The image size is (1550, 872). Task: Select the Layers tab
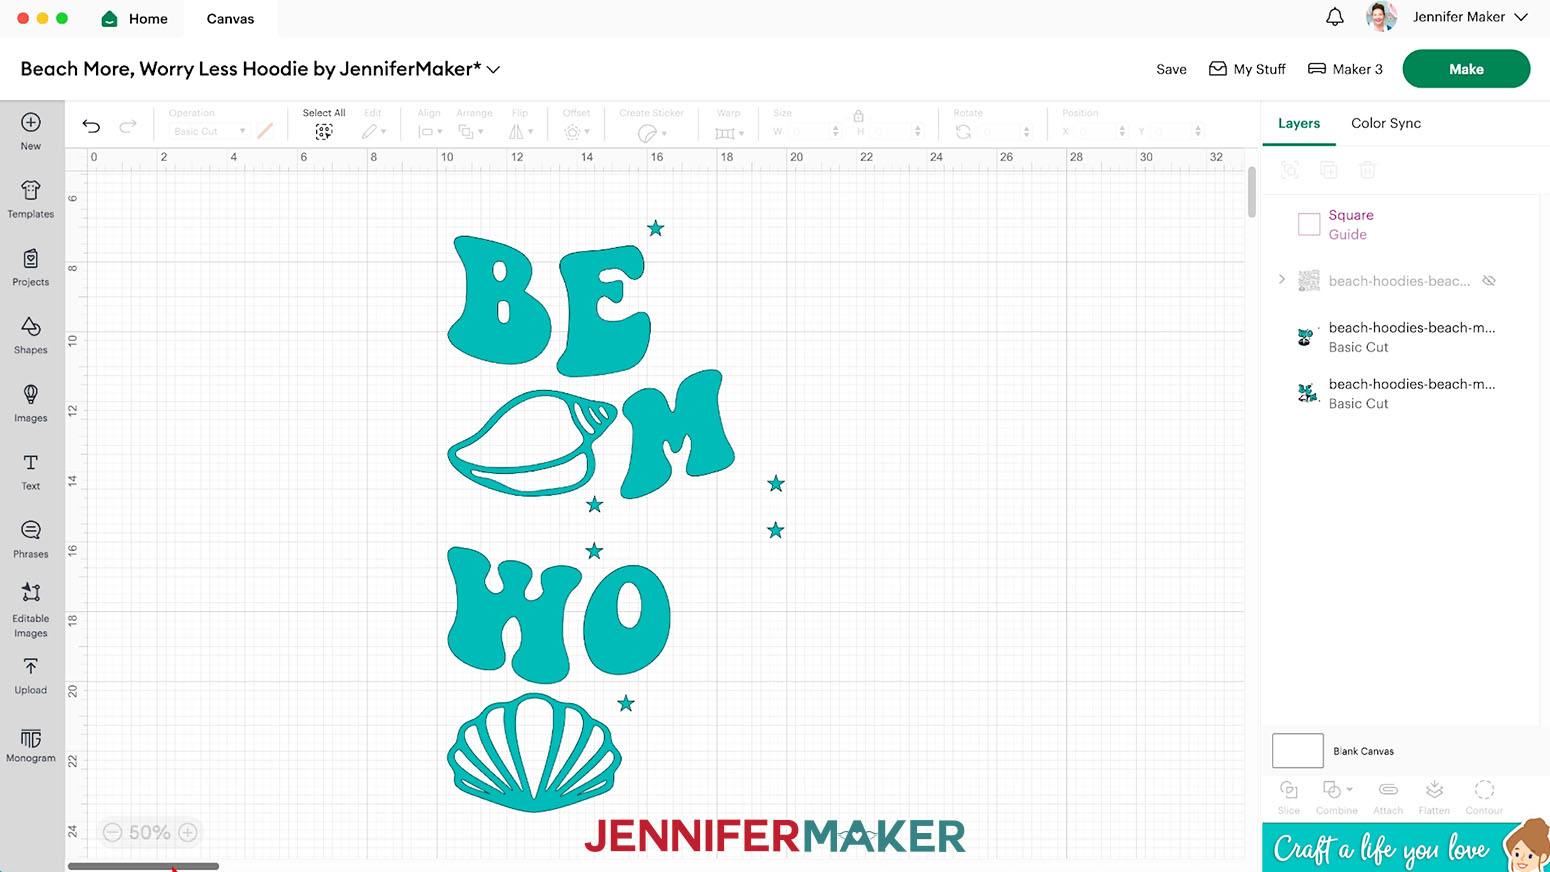1299,123
